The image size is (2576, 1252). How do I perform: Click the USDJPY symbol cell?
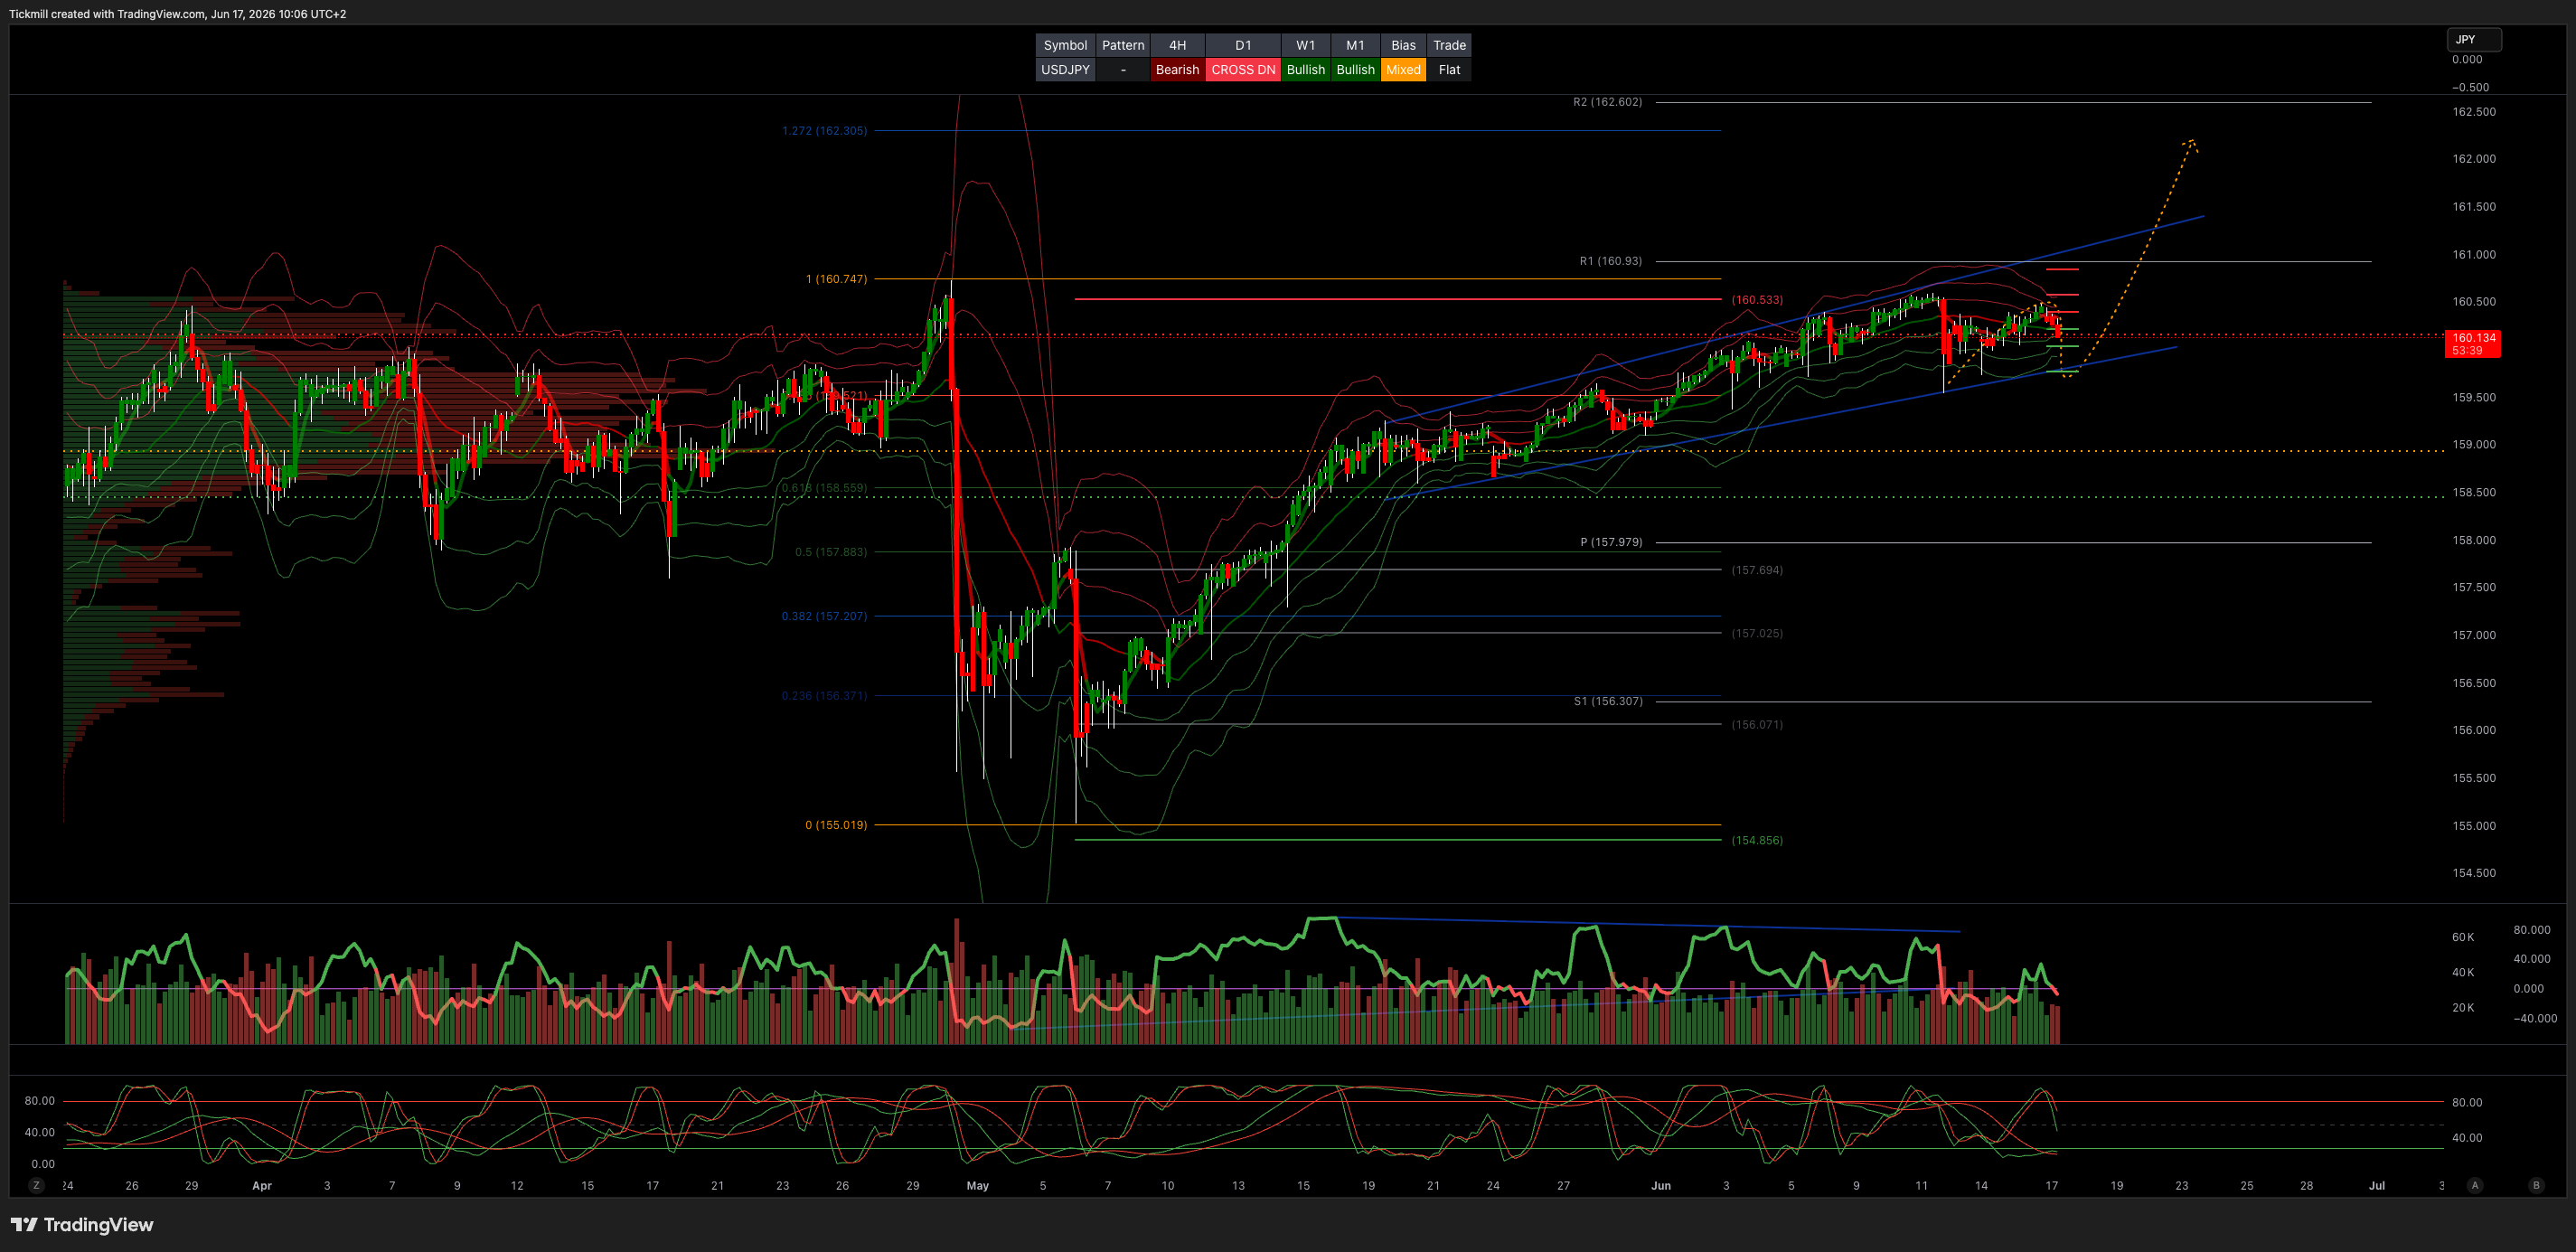[x=1065, y=70]
